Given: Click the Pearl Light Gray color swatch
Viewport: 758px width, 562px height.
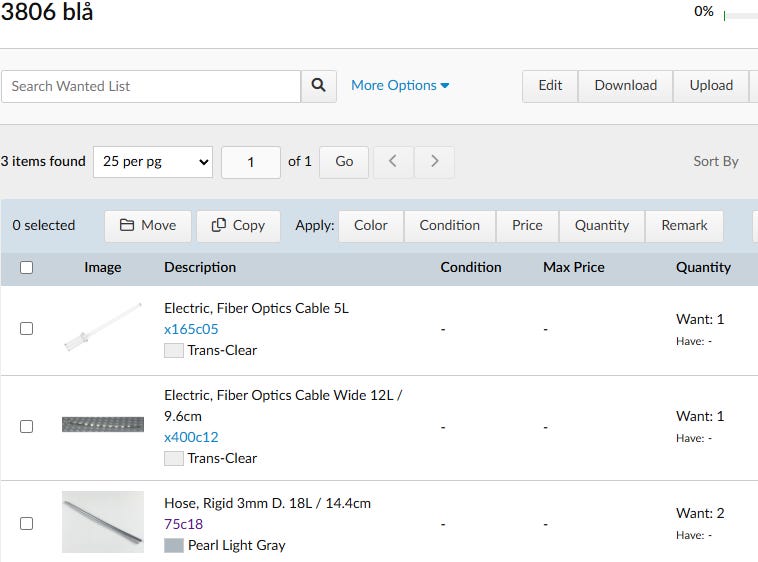Looking at the screenshot, I should coord(174,545).
